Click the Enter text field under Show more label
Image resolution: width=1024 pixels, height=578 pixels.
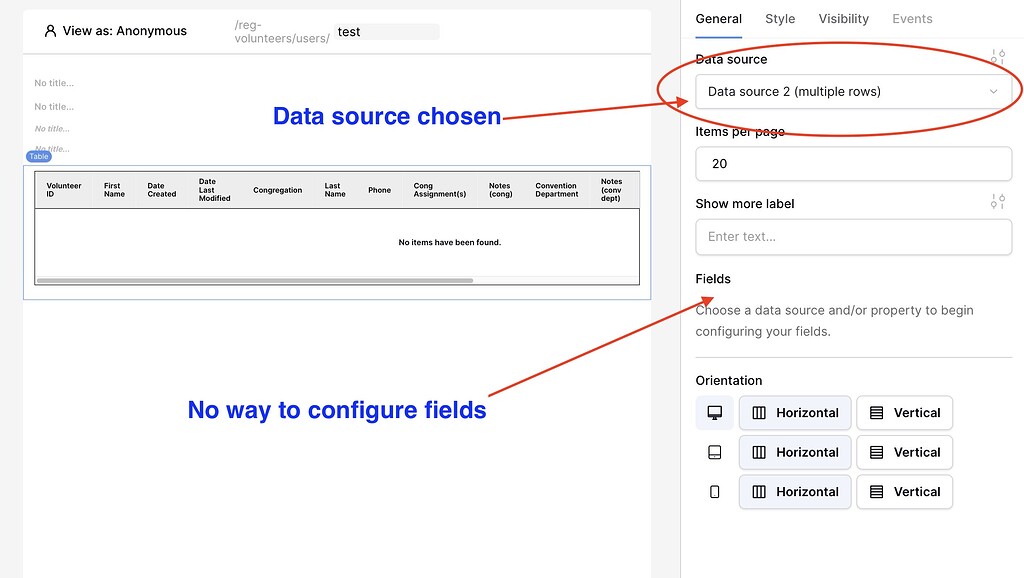[853, 237]
